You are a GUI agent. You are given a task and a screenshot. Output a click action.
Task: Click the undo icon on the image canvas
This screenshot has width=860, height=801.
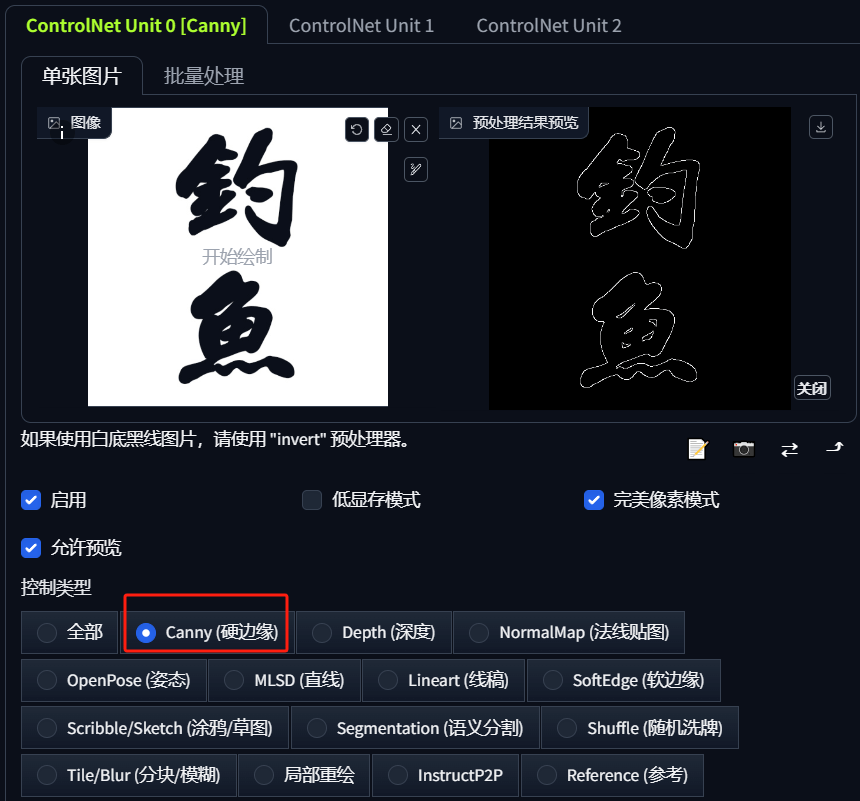click(357, 130)
